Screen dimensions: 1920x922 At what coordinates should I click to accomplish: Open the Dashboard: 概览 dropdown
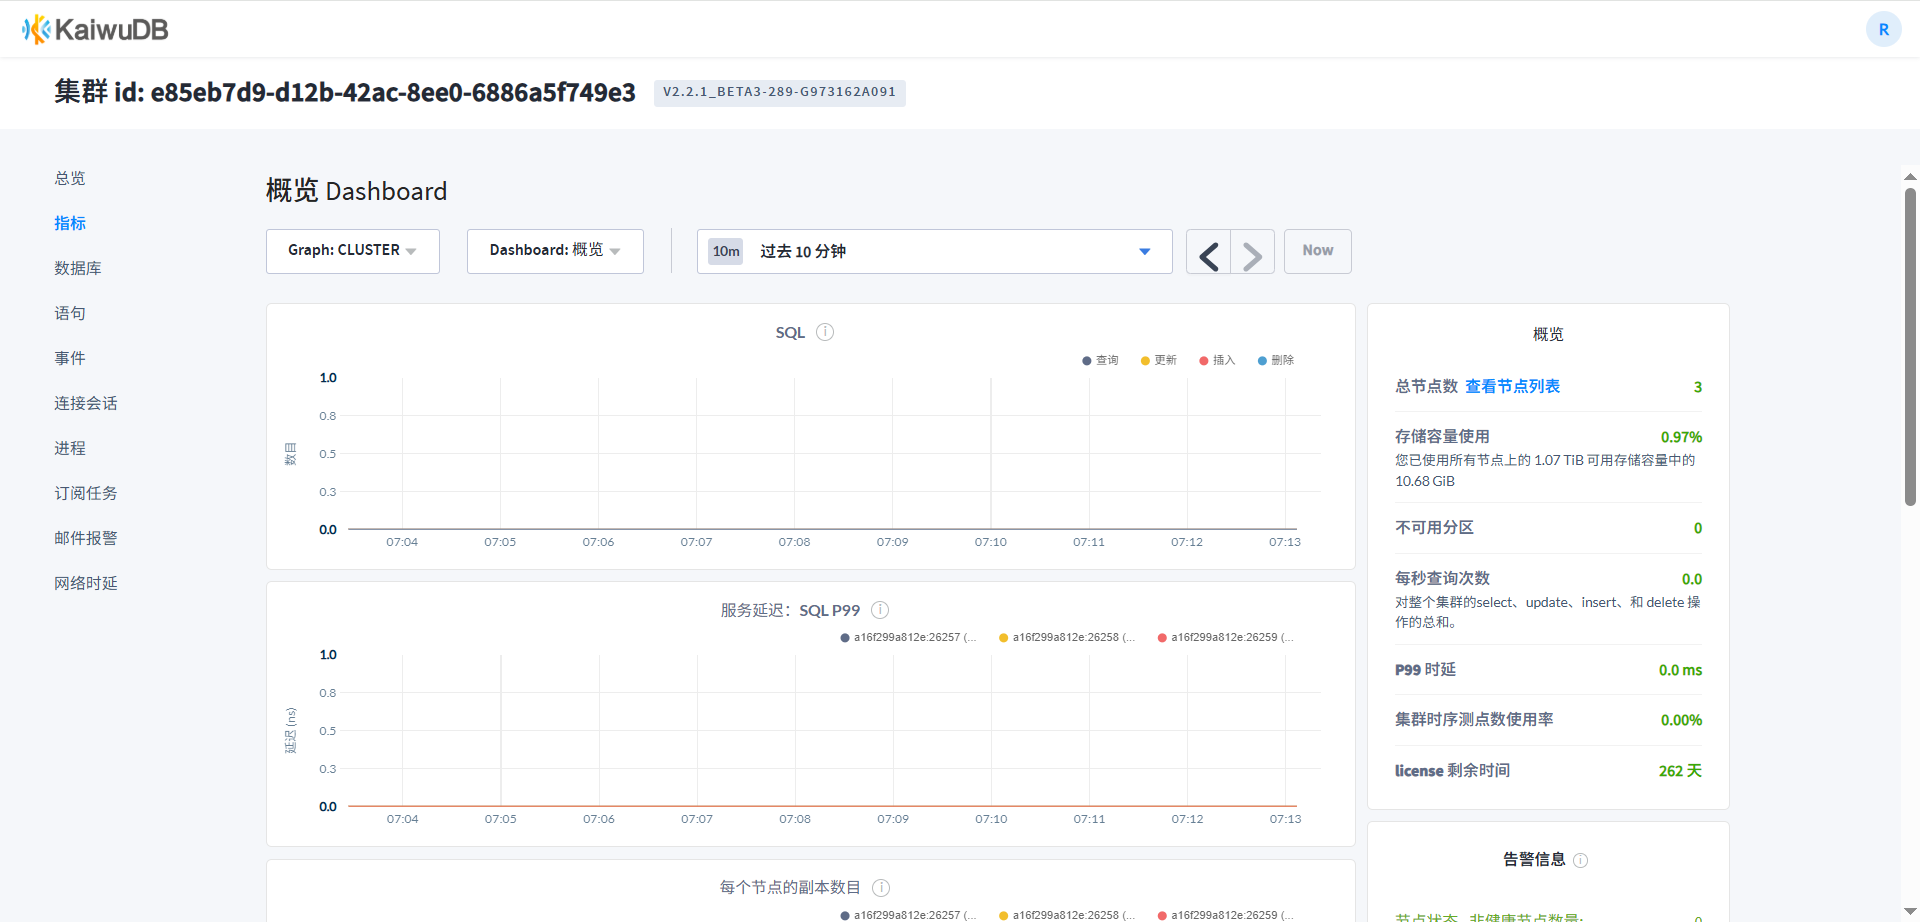[x=555, y=251]
